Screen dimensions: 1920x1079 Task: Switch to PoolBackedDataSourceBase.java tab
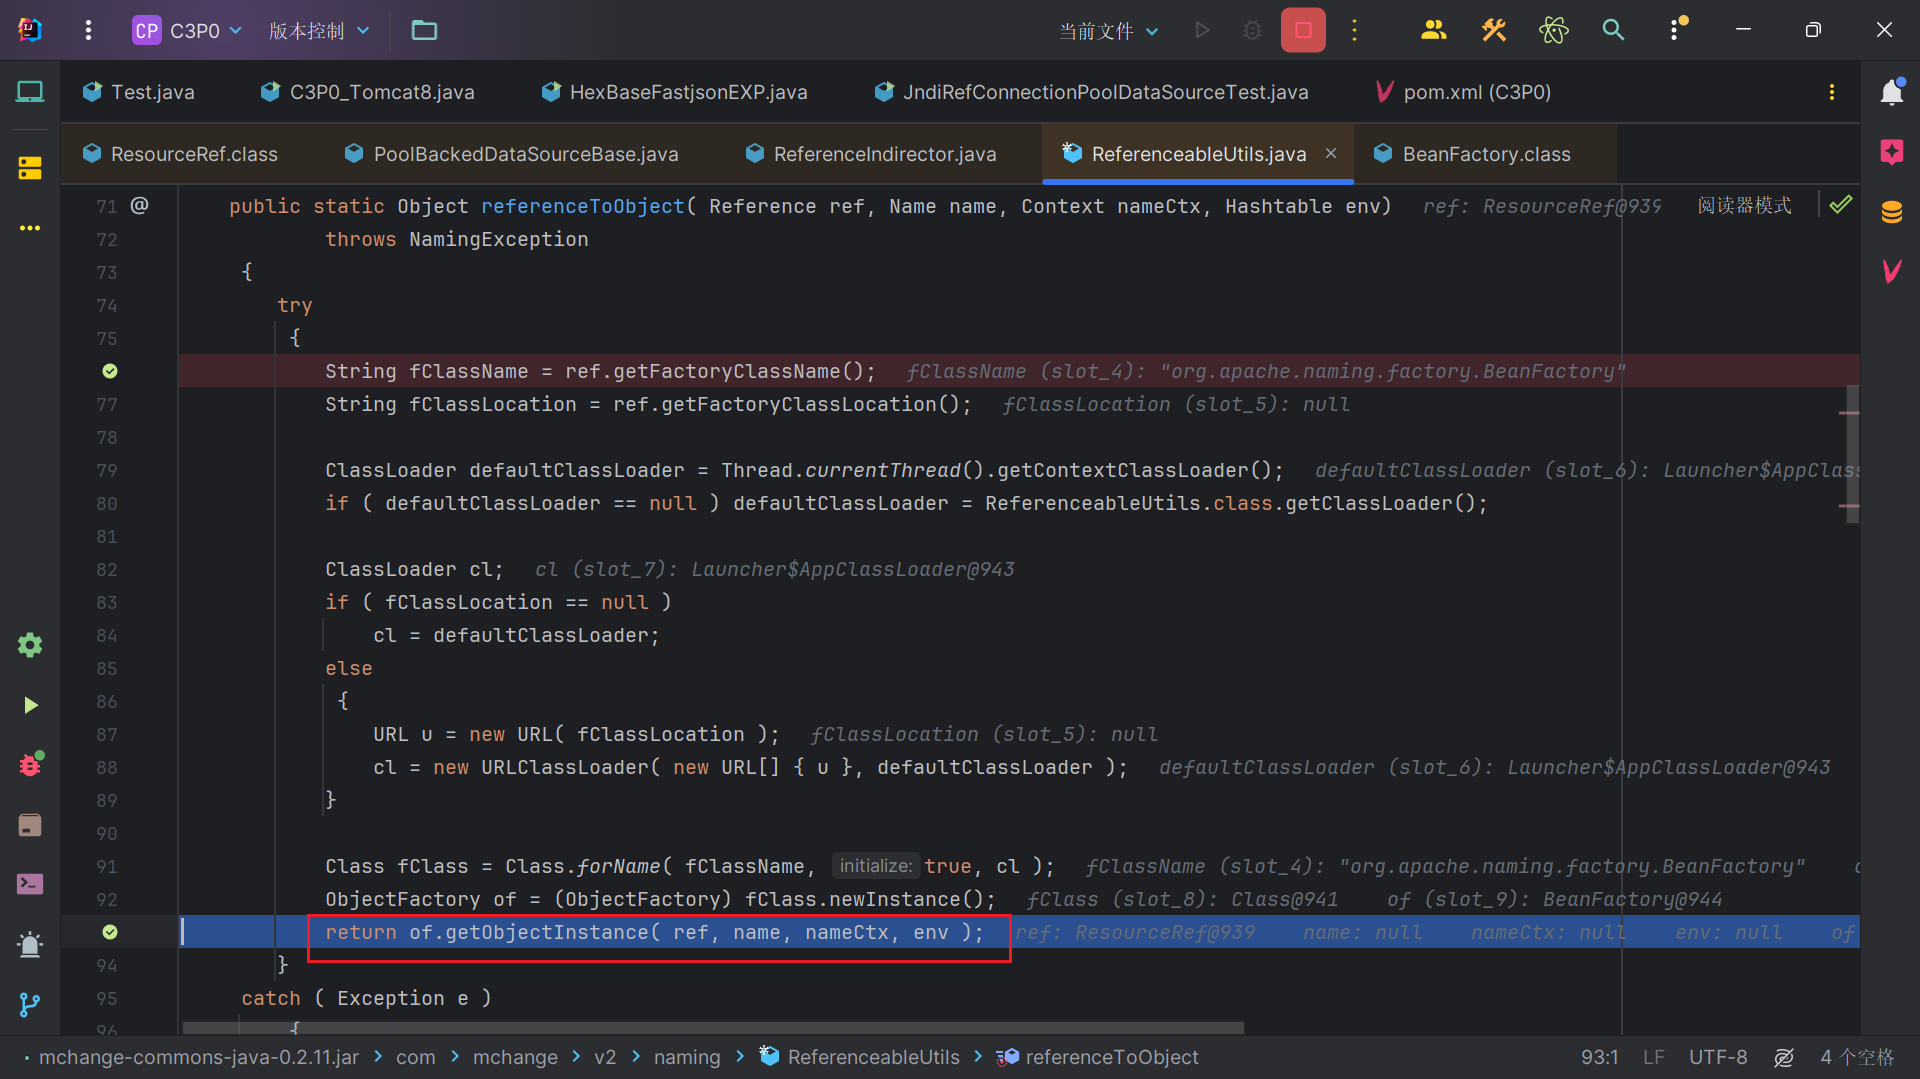511,154
